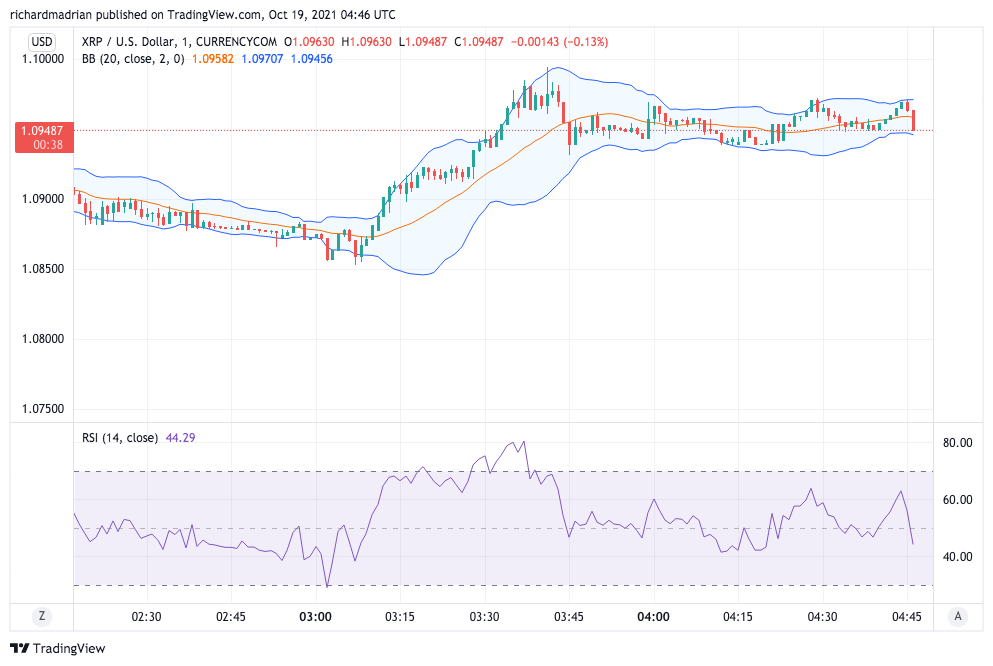Click the 1.10000 price scale label

(41, 59)
